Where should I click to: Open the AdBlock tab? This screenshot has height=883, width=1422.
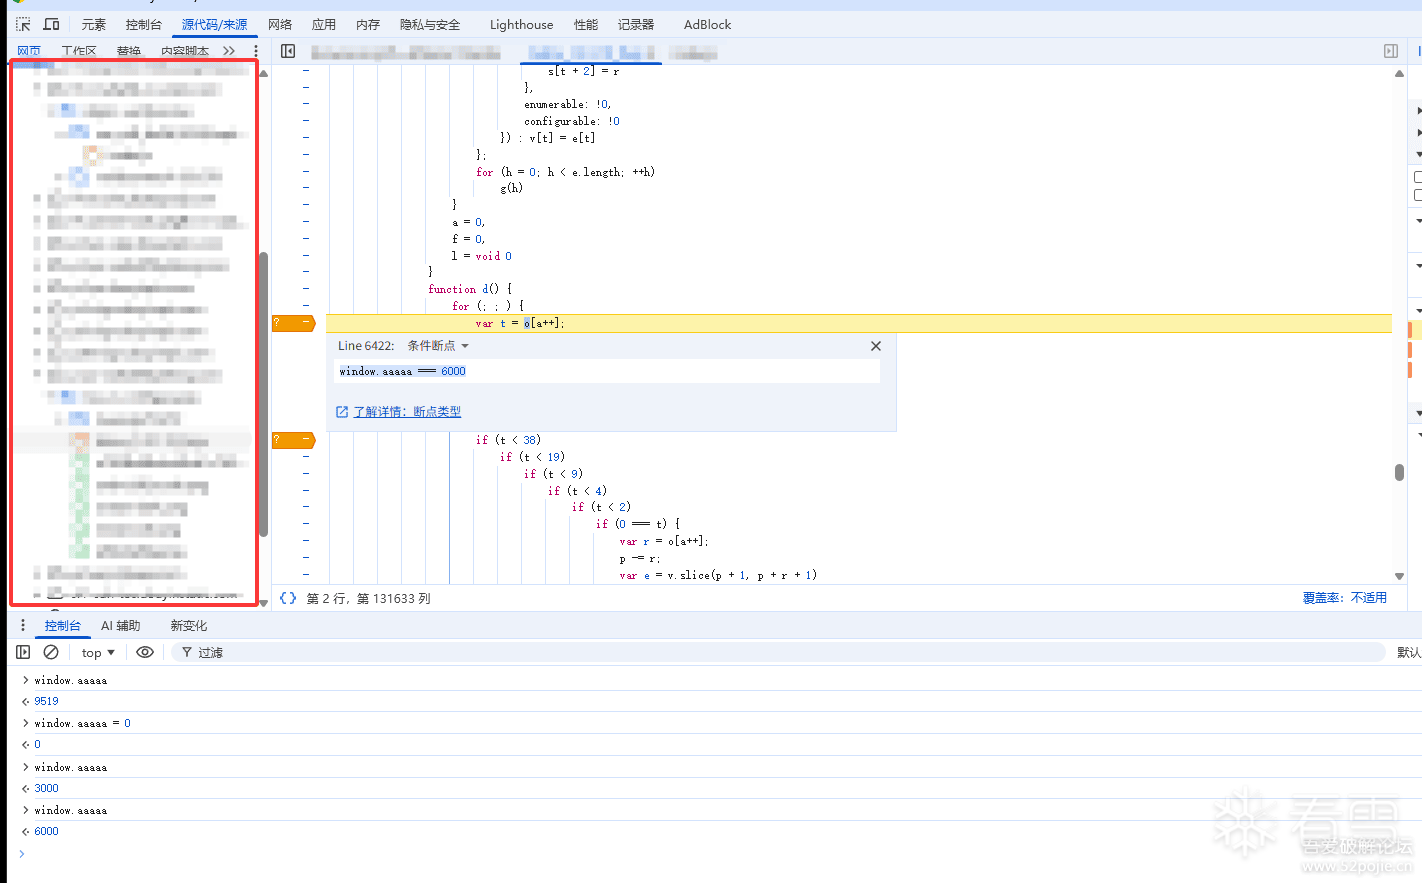(707, 25)
